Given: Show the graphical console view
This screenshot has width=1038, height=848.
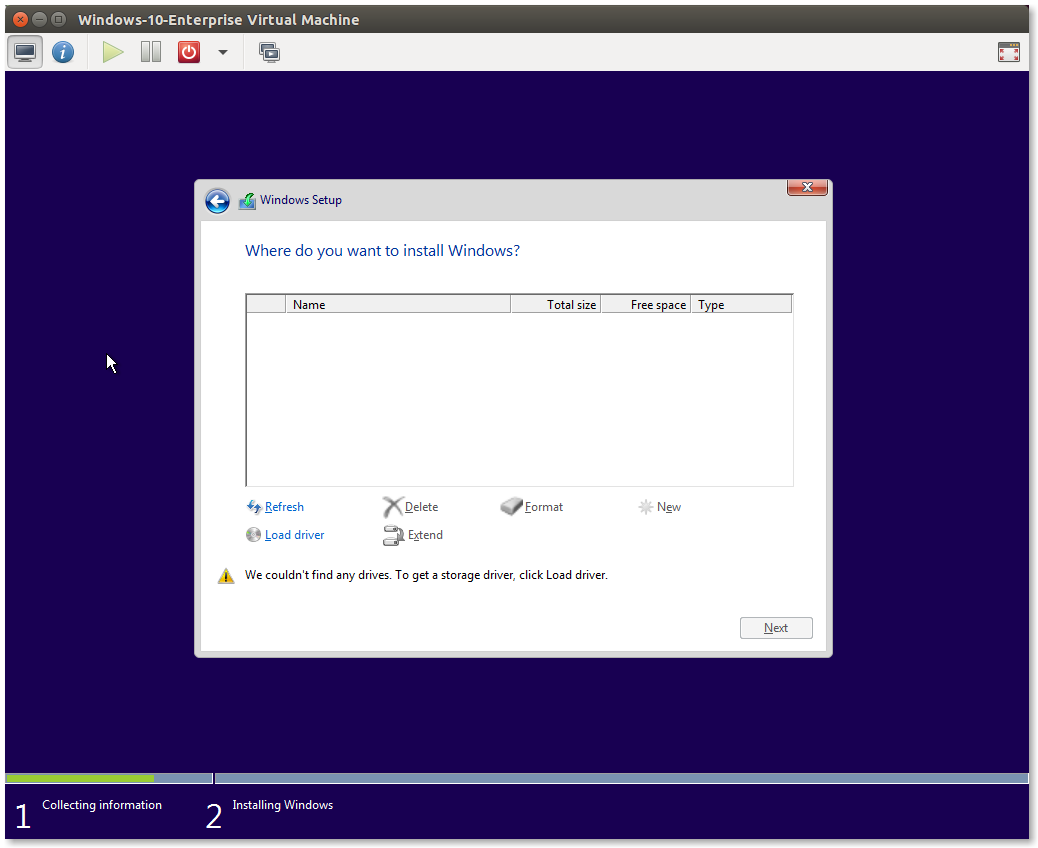Looking at the screenshot, I should 25,52.
